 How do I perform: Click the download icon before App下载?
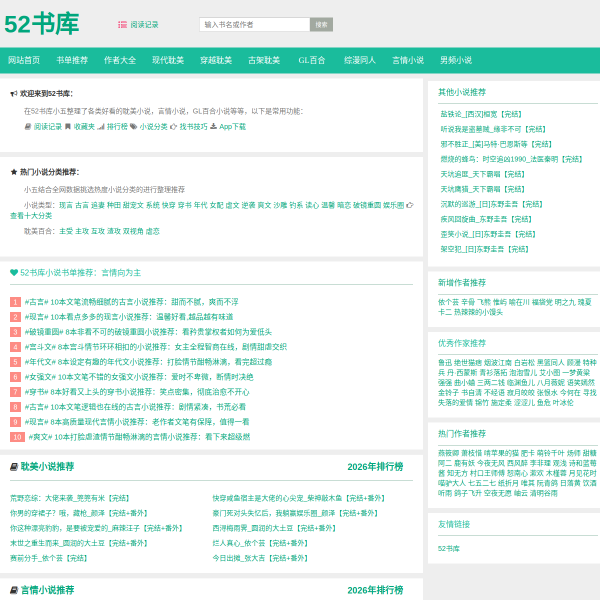pyautogui.click(x=214, y=127)
